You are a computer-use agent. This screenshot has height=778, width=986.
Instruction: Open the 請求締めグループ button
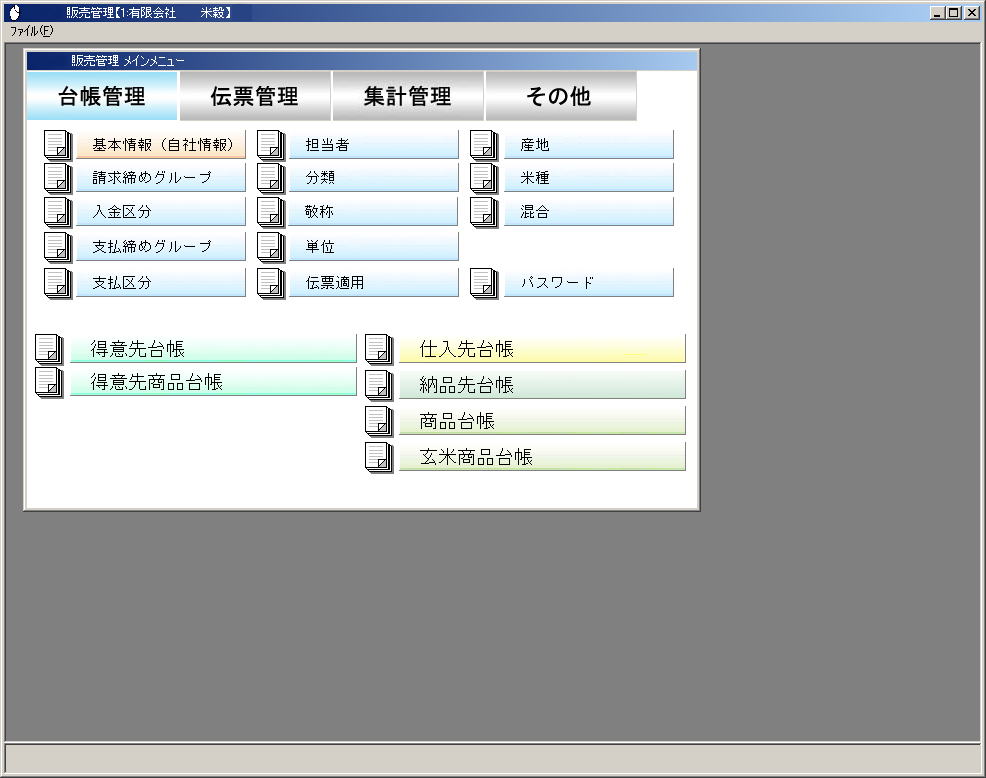pyautogui.click(x=160, y=178)
